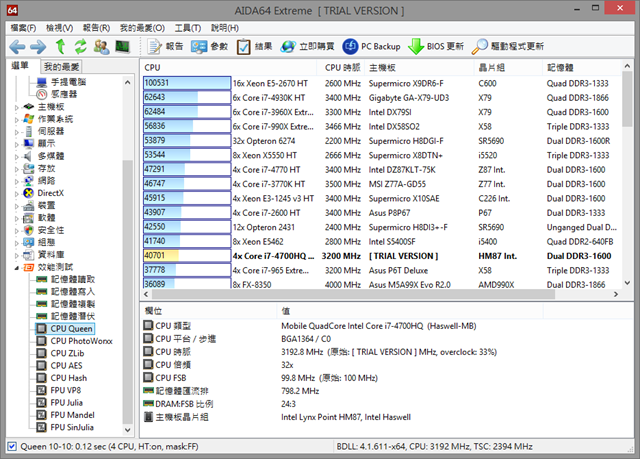The width and height of the screenshot is (640, 459).
Task: Open the 報告(R) menu
Action: coord(96,28)
